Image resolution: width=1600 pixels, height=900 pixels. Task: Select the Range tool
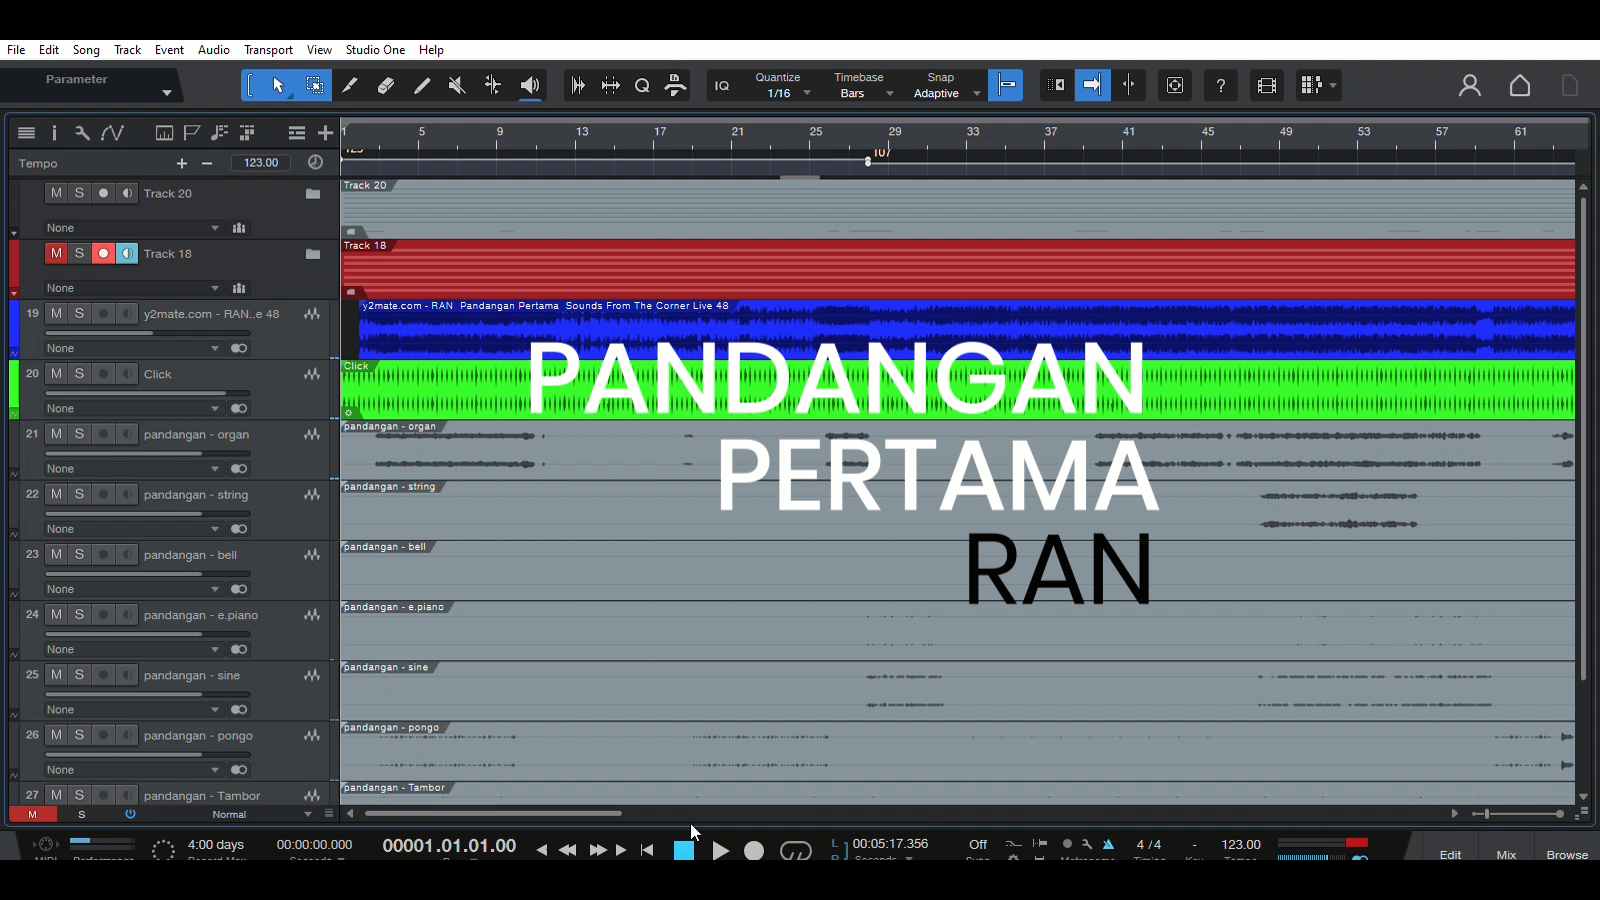point(314,86)
